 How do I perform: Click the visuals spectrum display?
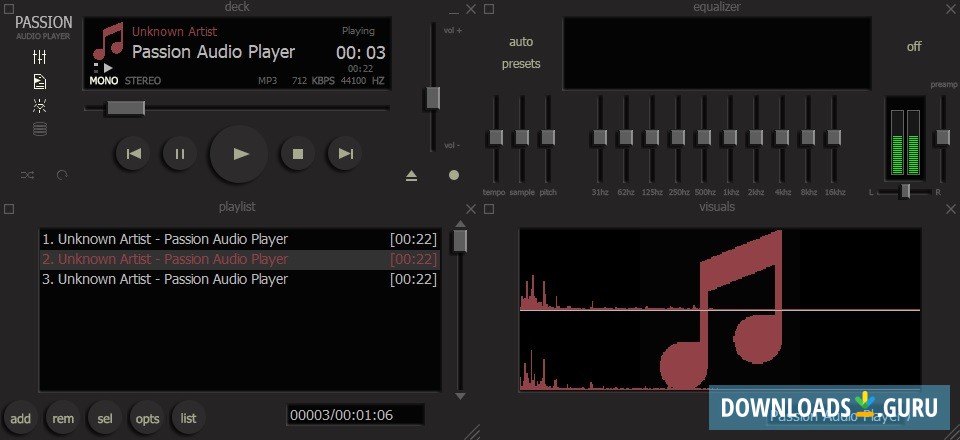tap(720, 310)
